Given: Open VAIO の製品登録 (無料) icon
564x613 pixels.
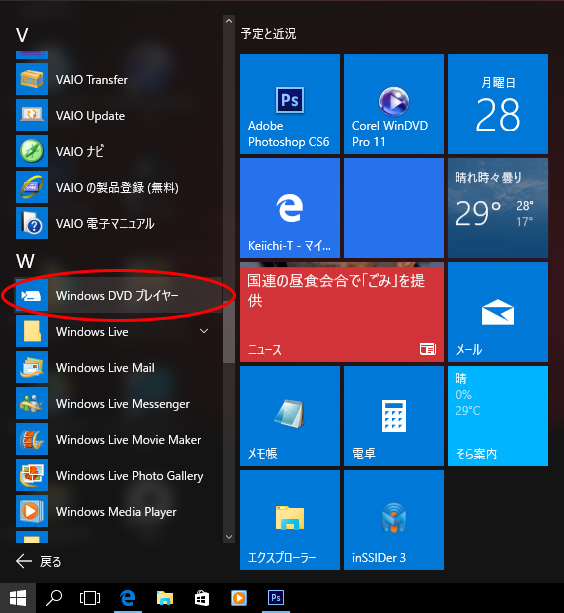Looking at the screenshot, I should [32, 187].
